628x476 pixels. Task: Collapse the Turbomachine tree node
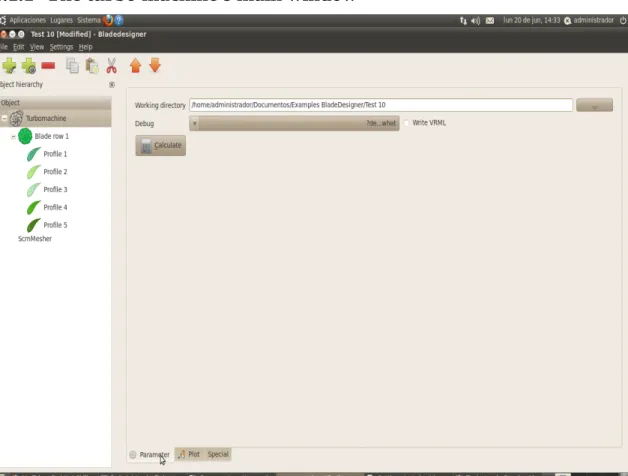(x=4, y=118)
